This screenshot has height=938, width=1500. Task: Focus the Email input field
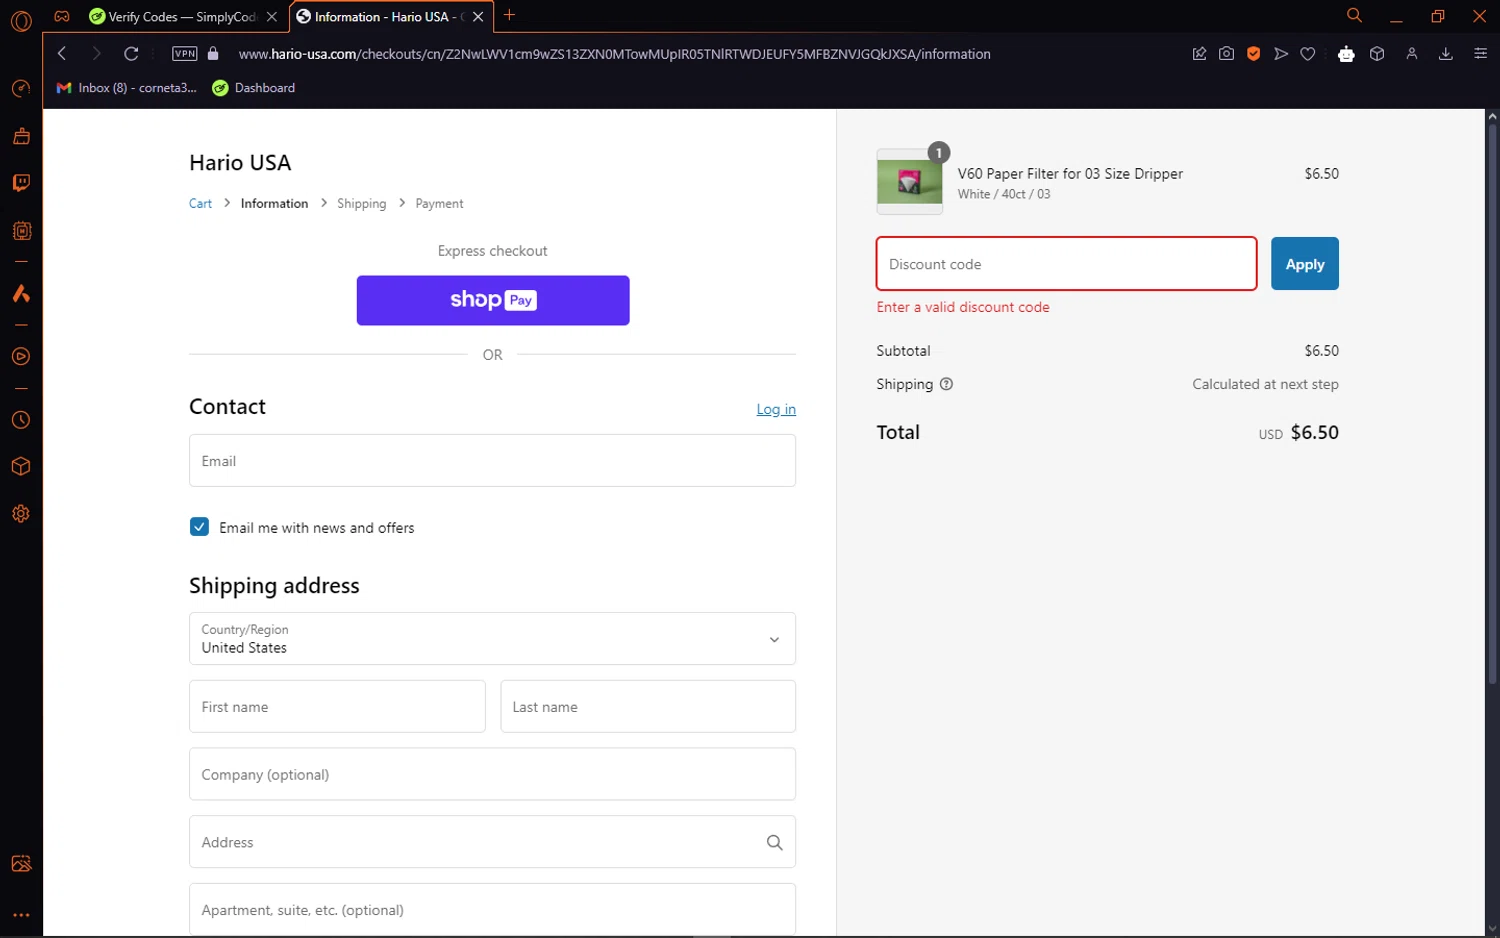coord(492,461)
